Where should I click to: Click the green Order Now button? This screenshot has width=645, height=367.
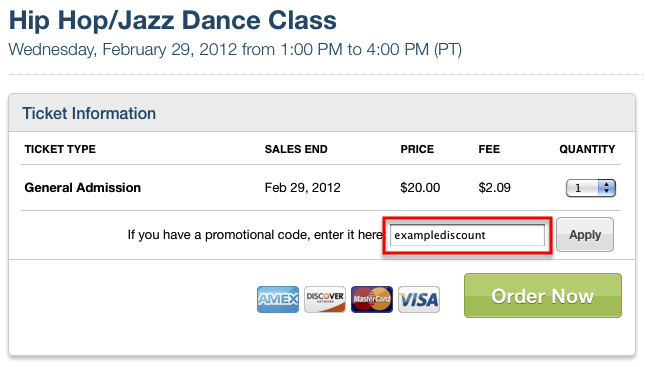point(543,295)
